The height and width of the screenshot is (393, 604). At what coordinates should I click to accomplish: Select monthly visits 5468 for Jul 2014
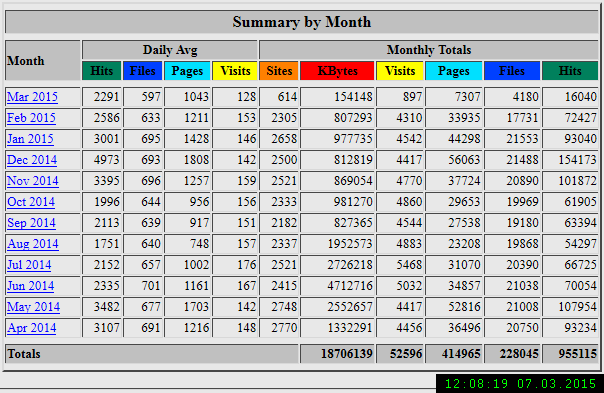pyautogui.click(x=409, y=265)
